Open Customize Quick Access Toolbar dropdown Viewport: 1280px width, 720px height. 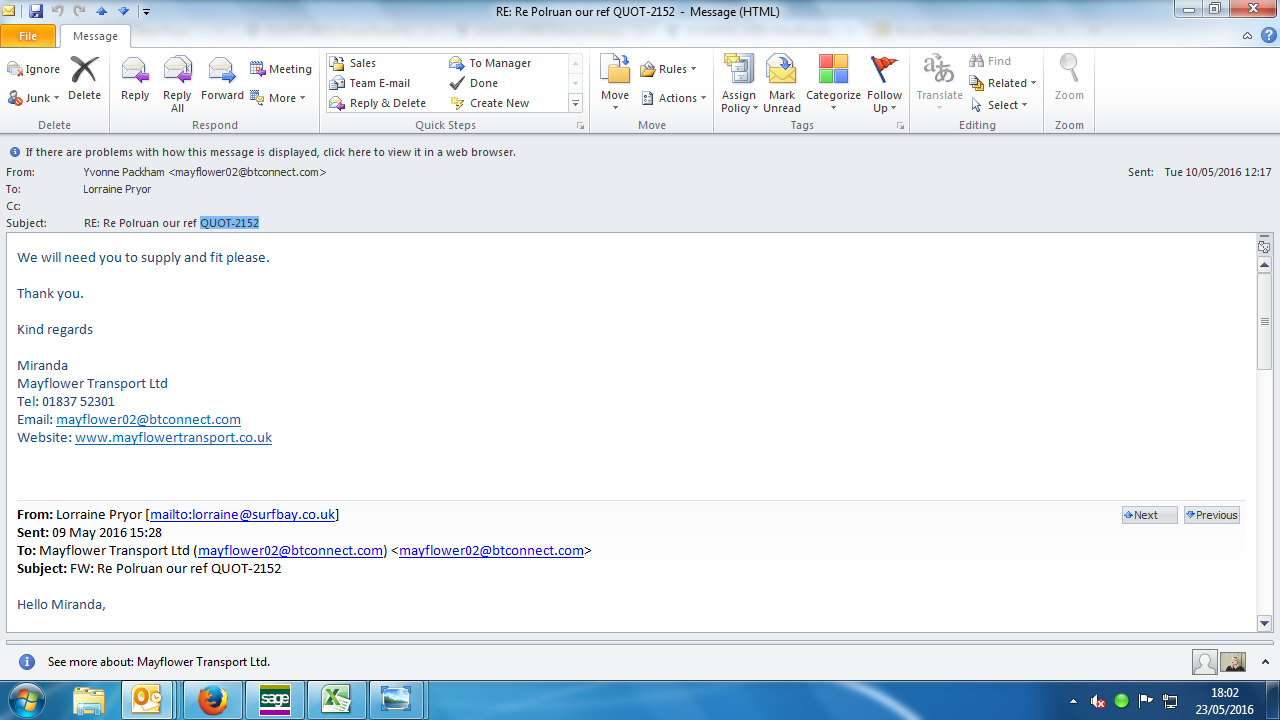click(146, 12)
